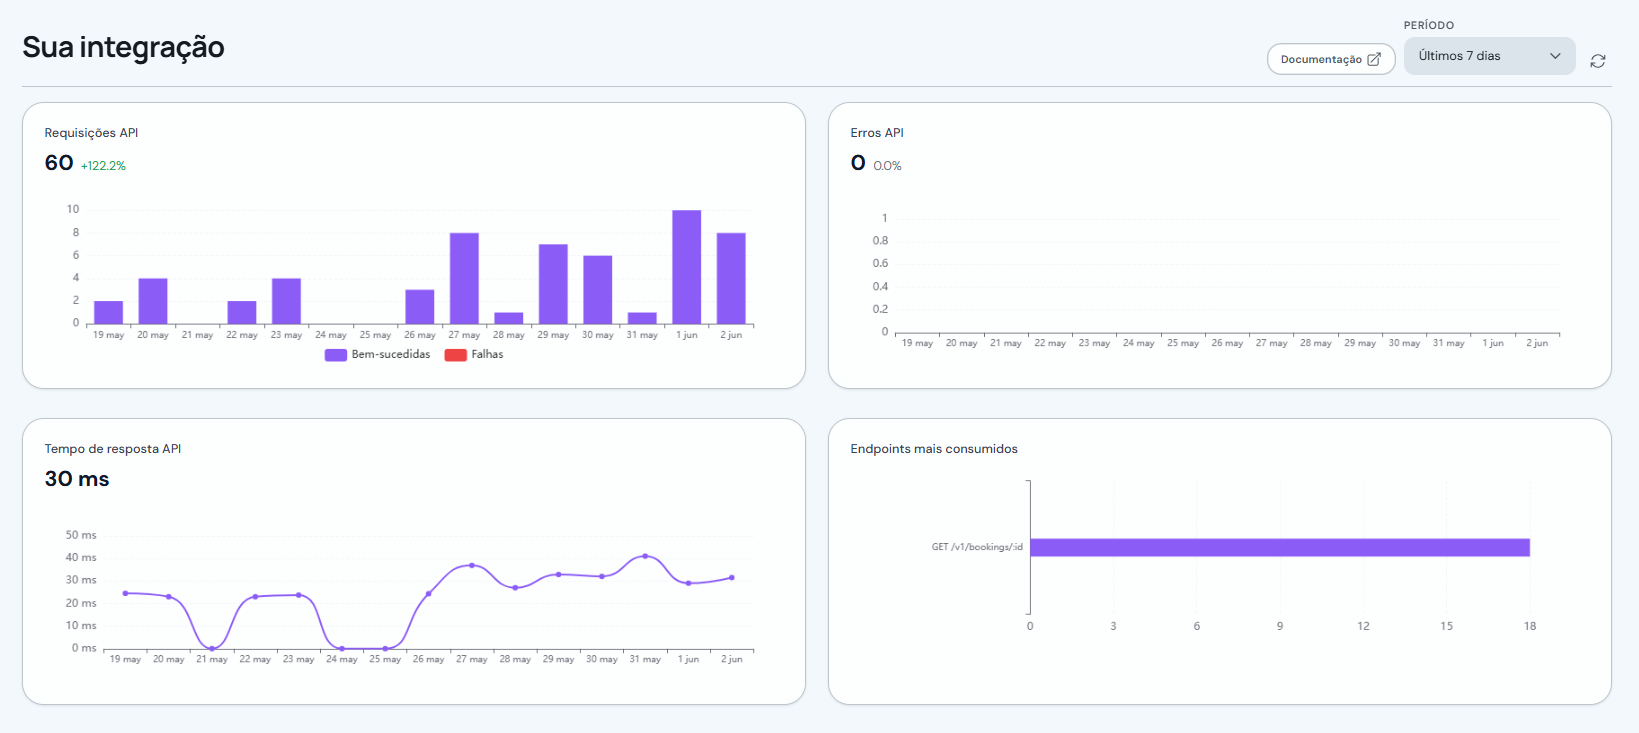
Task: Click the Tempo de resposta API title
Action: (x=113, y=449)
